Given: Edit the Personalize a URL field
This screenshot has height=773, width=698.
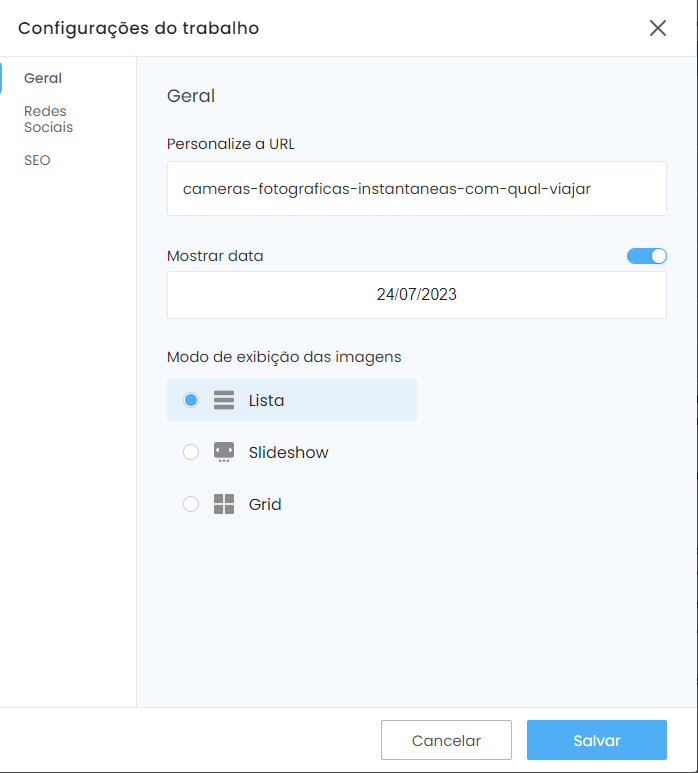Looking at the screenshot, I should tap(417, 188).
